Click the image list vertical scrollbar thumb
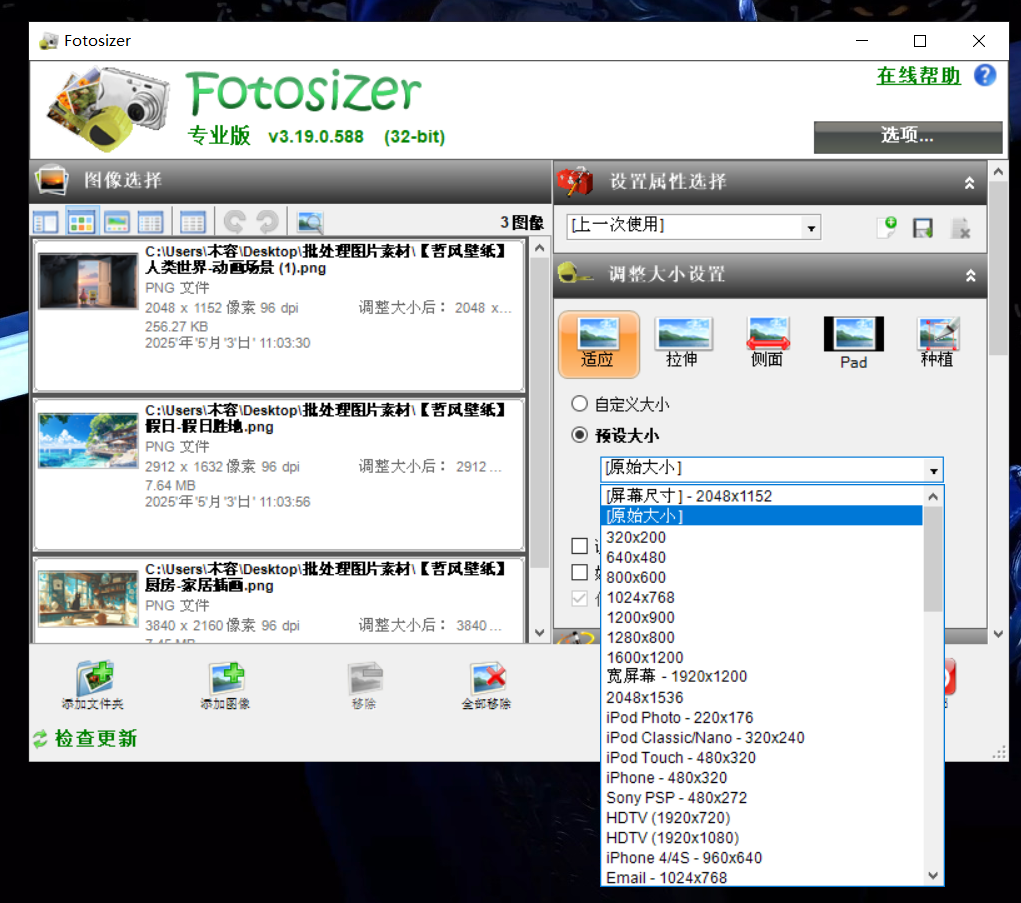The height and width of the screenshot is (903, 1021). tap(539, 413)
